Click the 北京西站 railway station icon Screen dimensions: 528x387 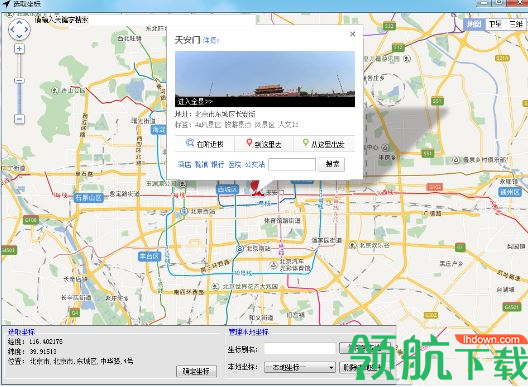pos(184,211)
